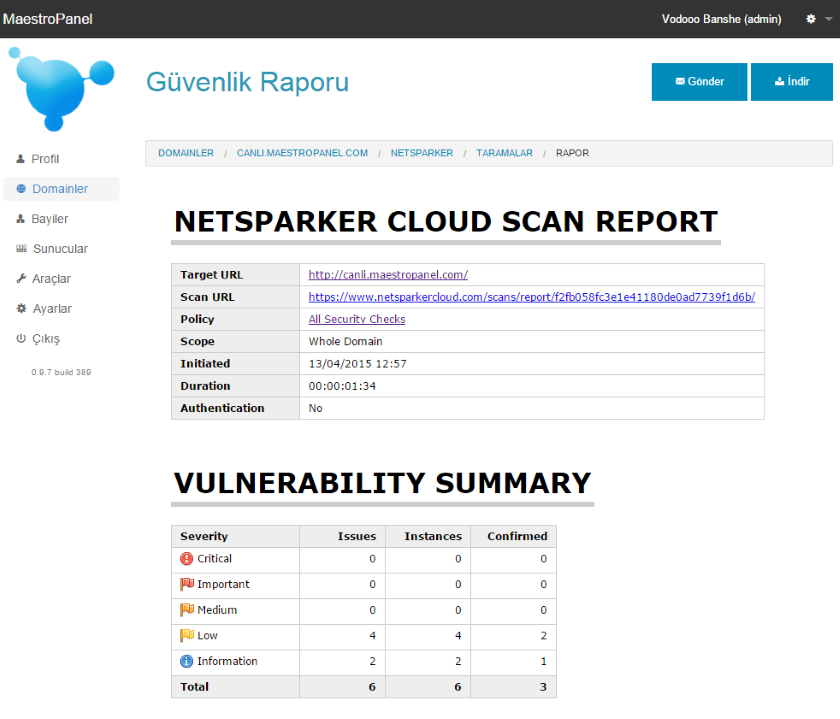Click the download icon on İndir button
The image size is (840, 719).
779,81
